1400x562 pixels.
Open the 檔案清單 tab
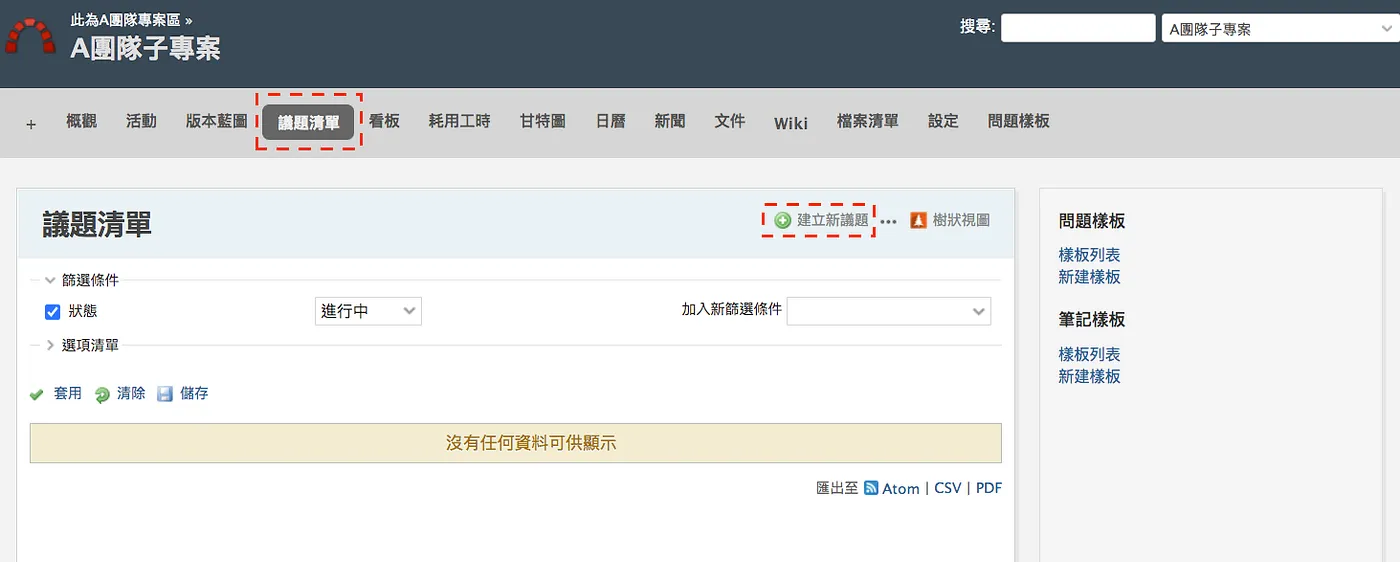[x=868, y=121]
